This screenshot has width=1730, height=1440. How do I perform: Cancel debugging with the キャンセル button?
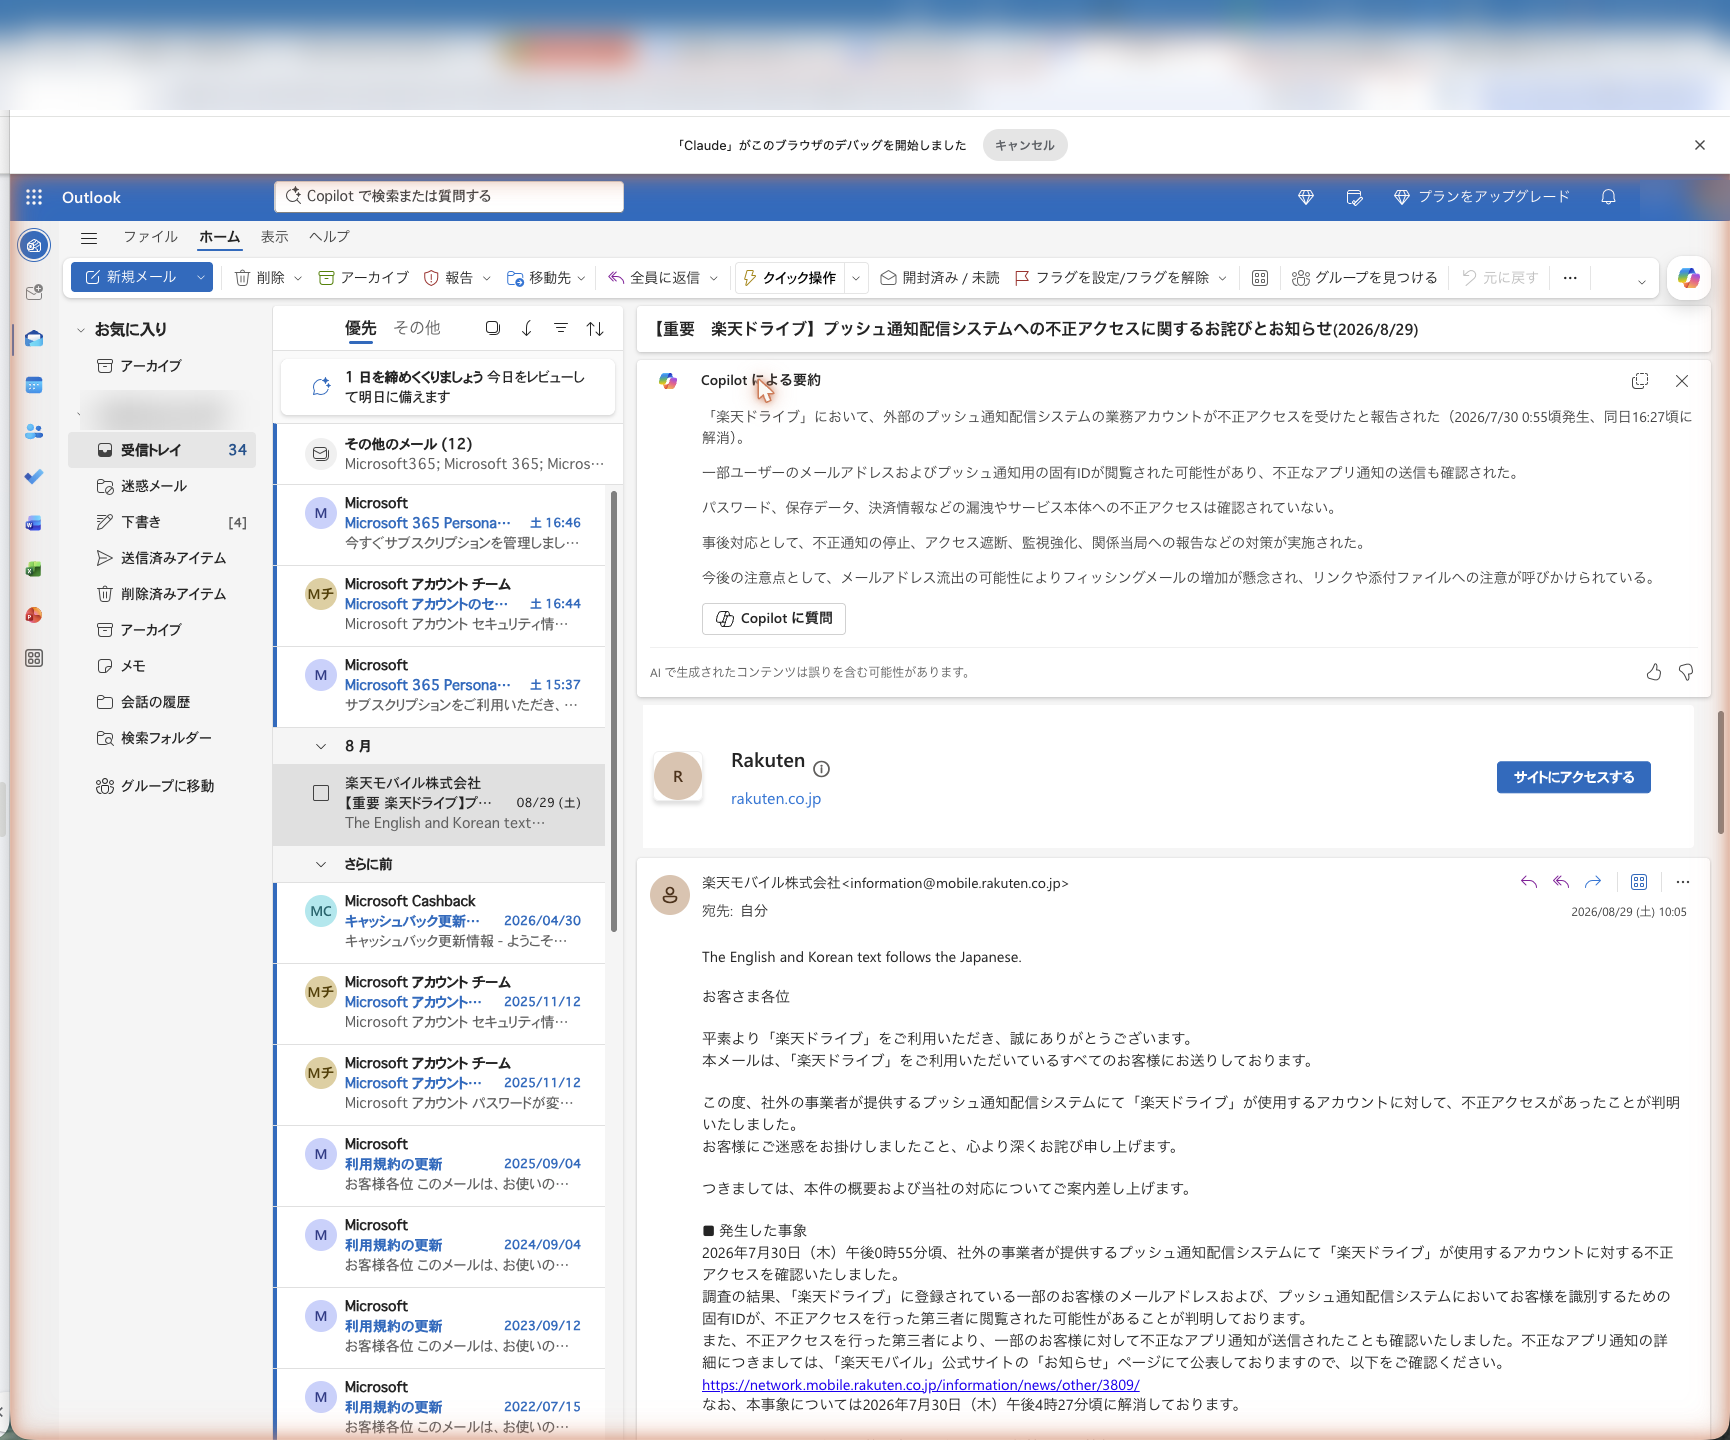pos(1025,145)
